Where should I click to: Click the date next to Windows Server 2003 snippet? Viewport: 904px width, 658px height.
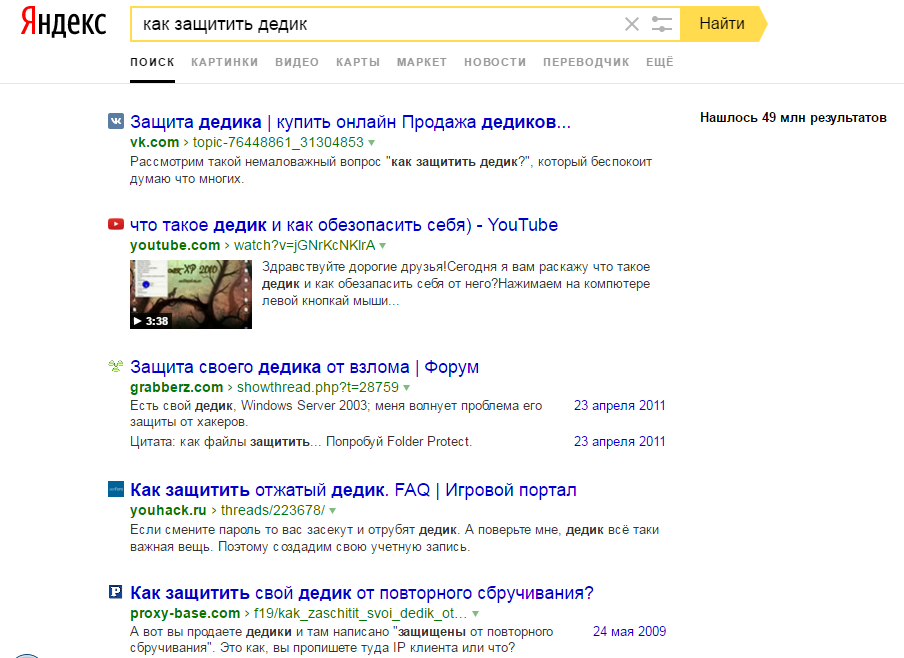[x=619, y=405]
